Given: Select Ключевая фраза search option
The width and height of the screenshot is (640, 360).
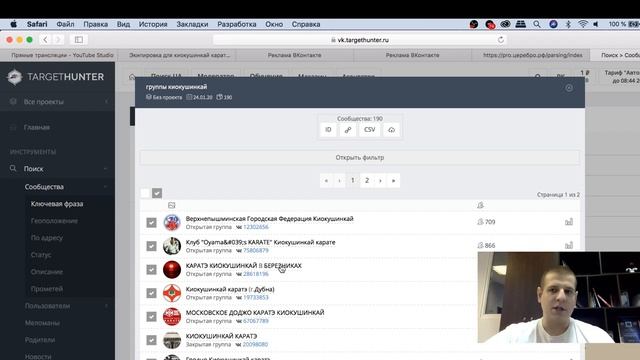Looking at the screenshot, I should (57, 204).
